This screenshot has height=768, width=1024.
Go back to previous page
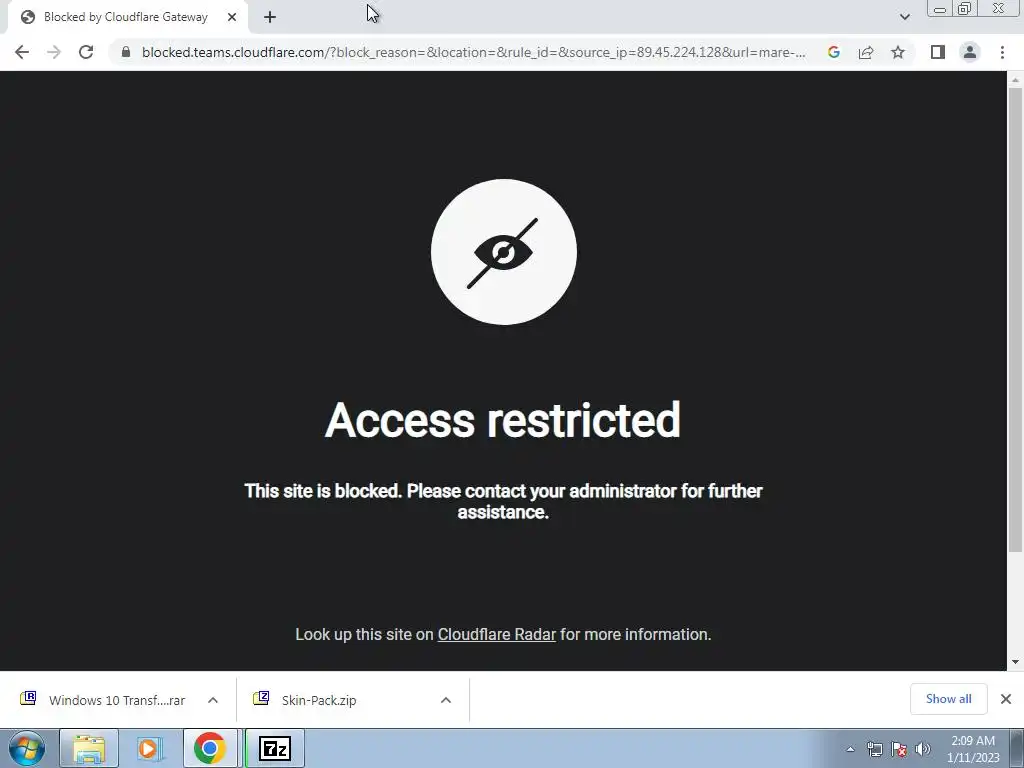22,52
